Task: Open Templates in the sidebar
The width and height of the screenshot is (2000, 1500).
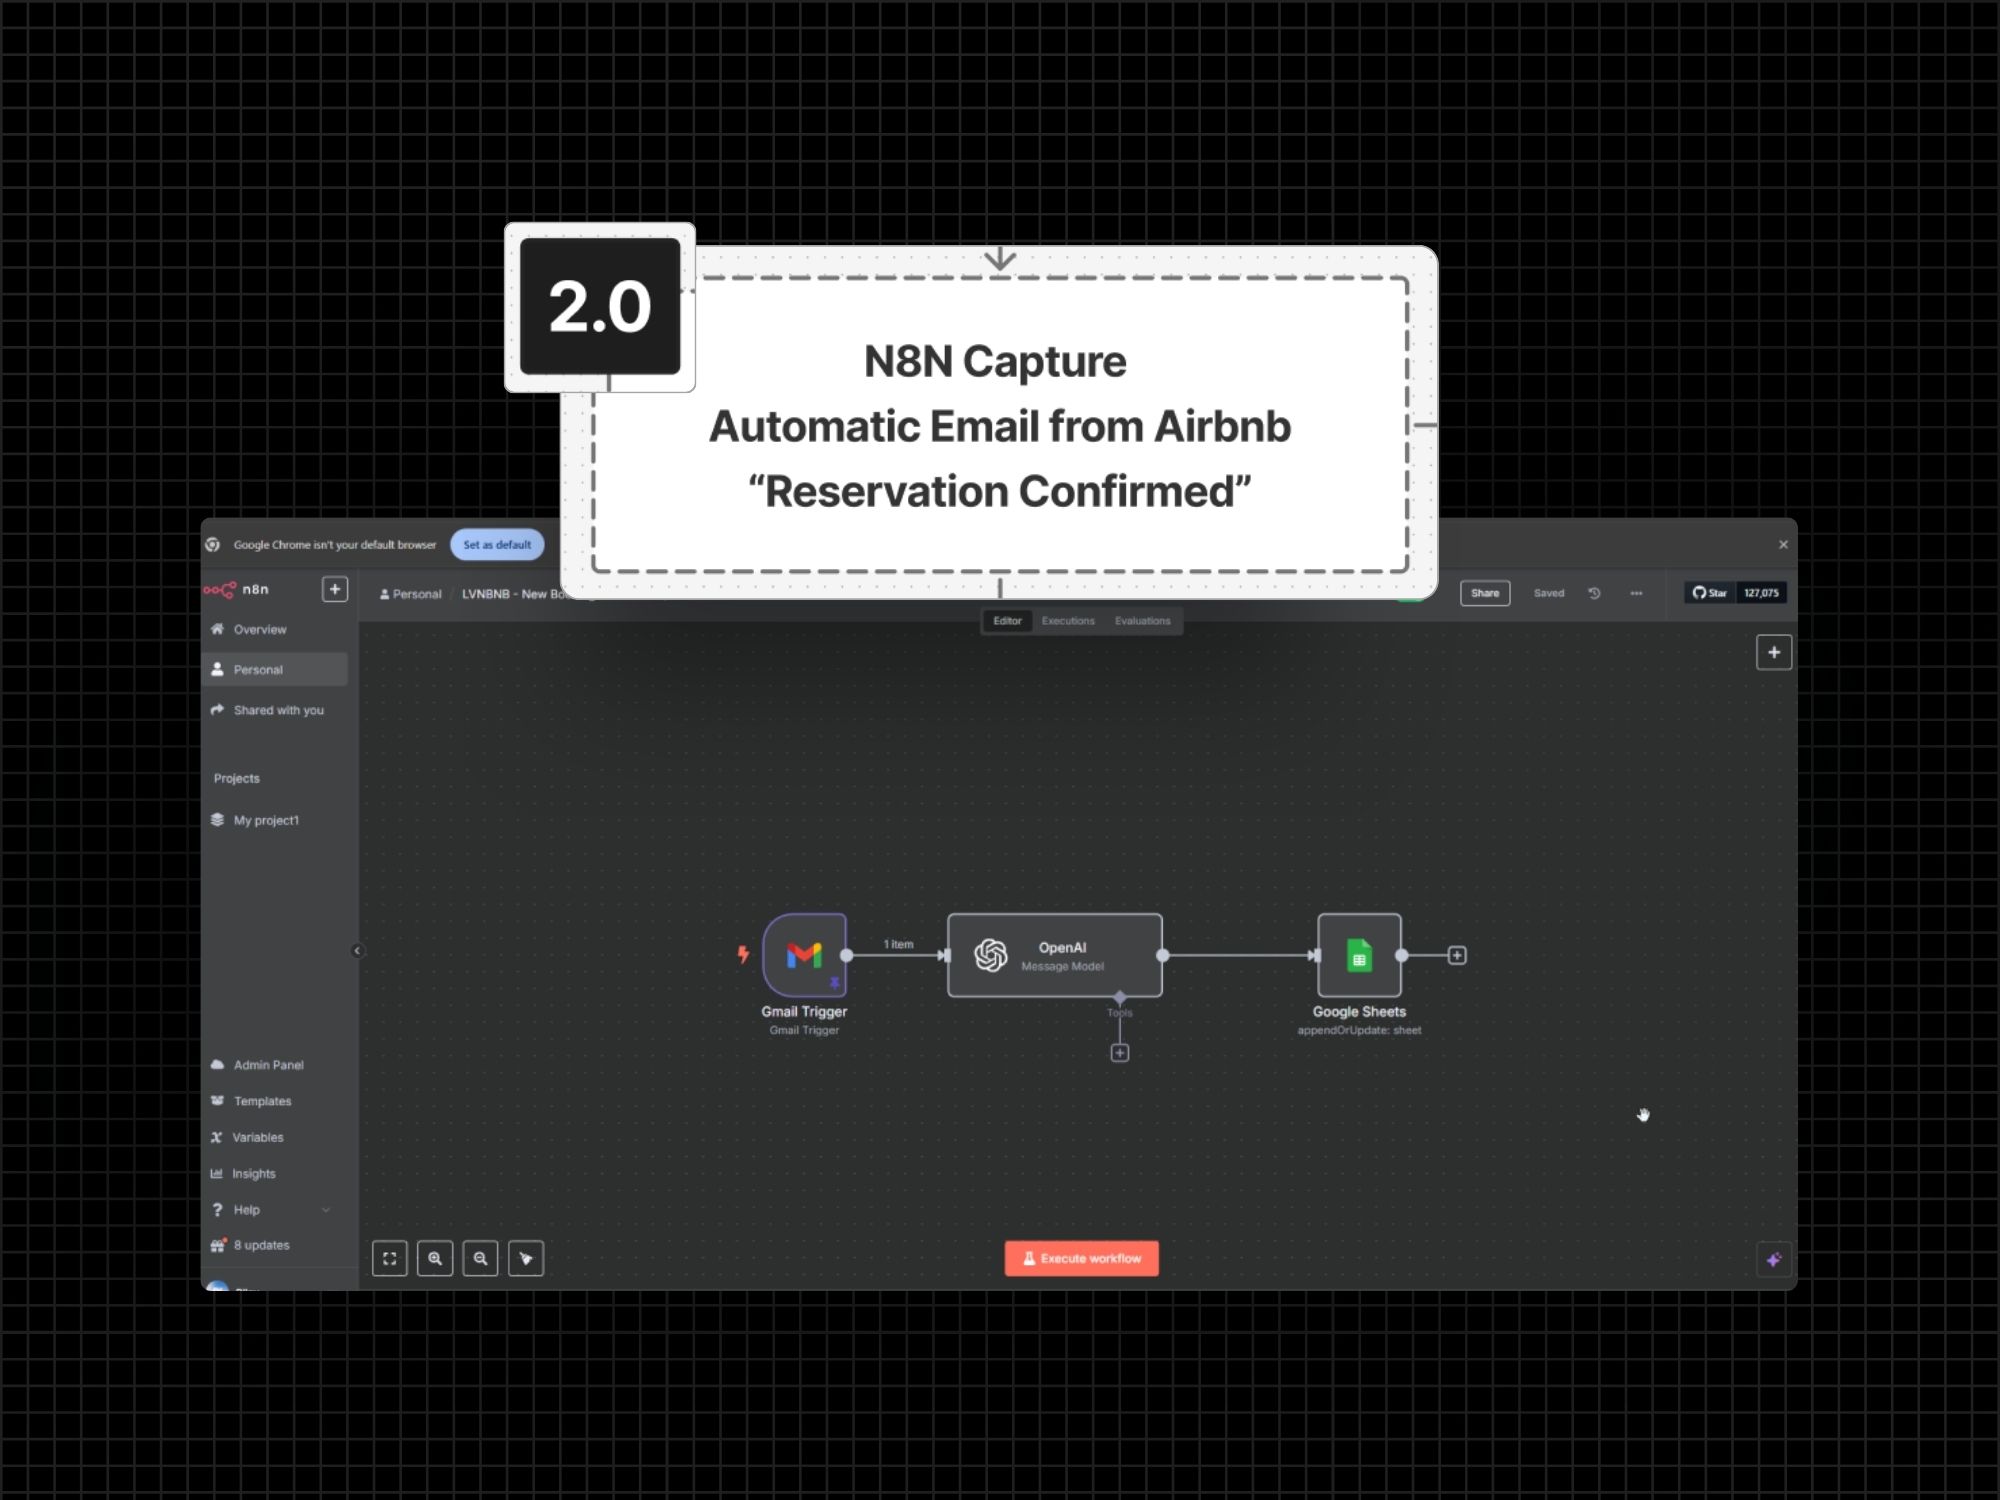Action: (262, 1101)
